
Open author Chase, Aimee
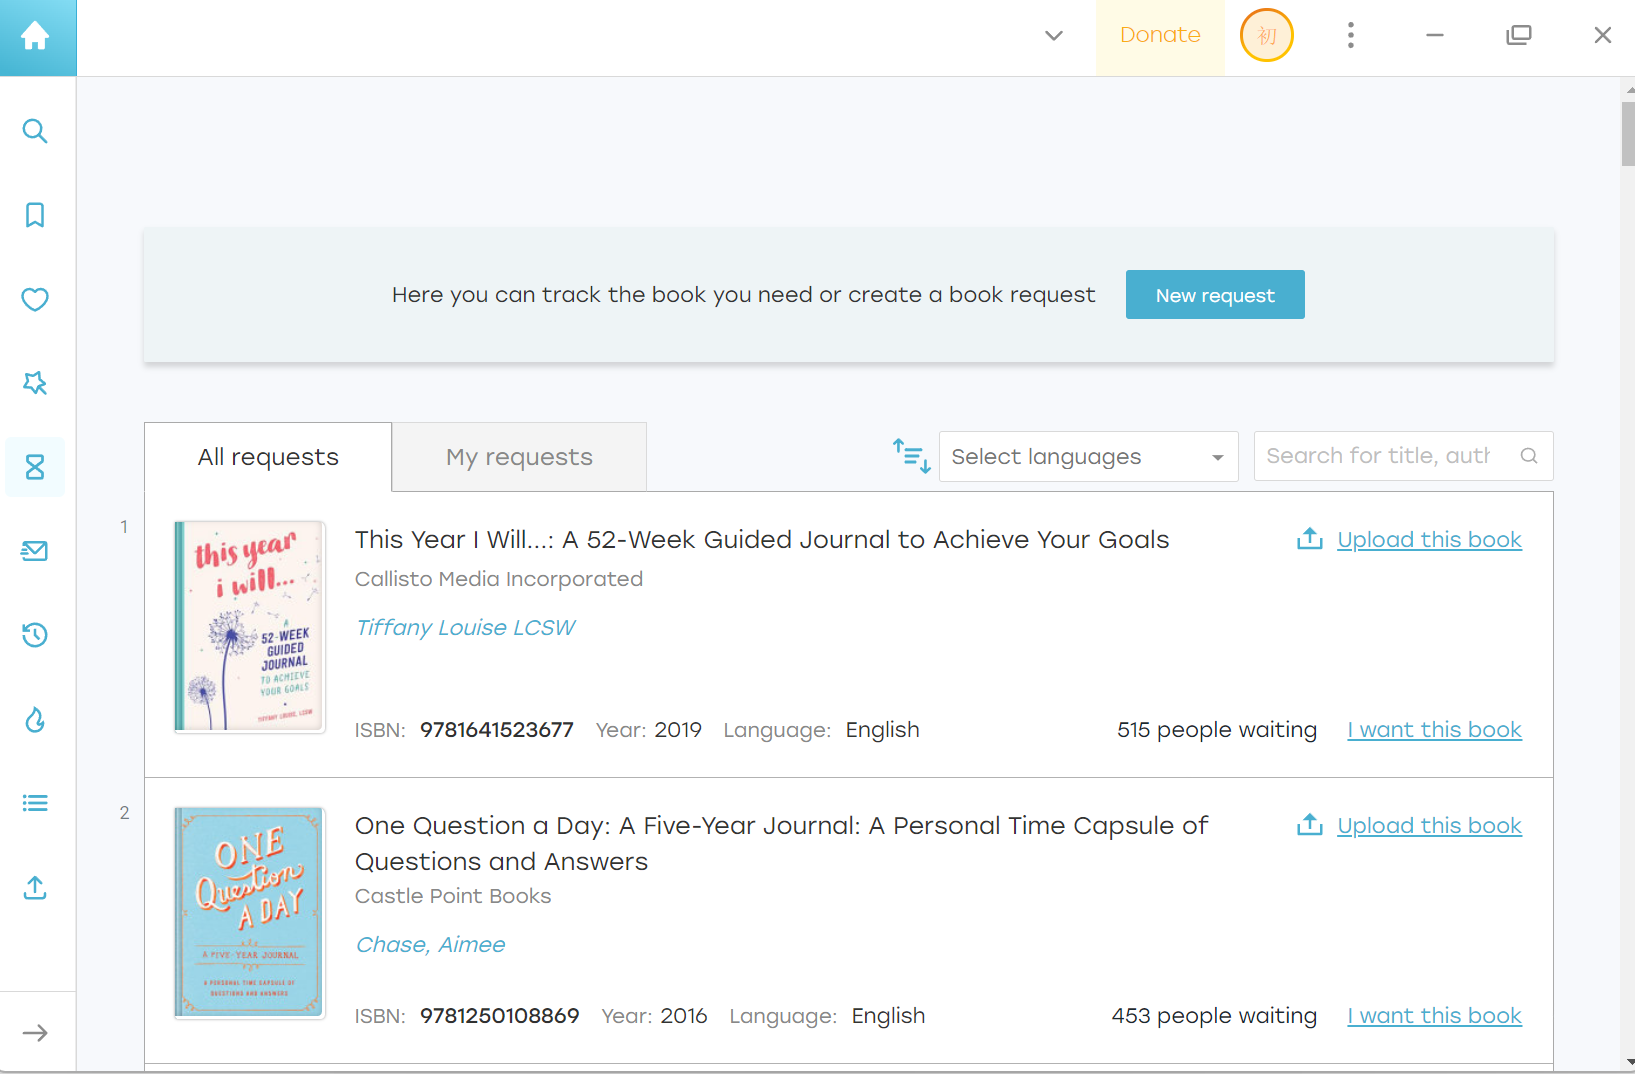click(x=431, y=945)
